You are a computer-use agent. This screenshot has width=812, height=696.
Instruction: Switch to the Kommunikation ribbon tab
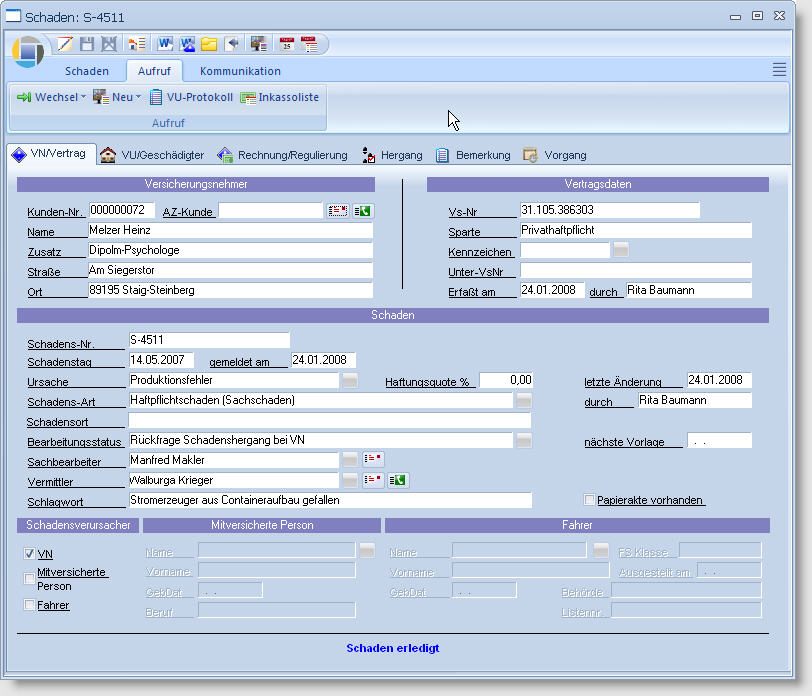click(x=240, y=71)
